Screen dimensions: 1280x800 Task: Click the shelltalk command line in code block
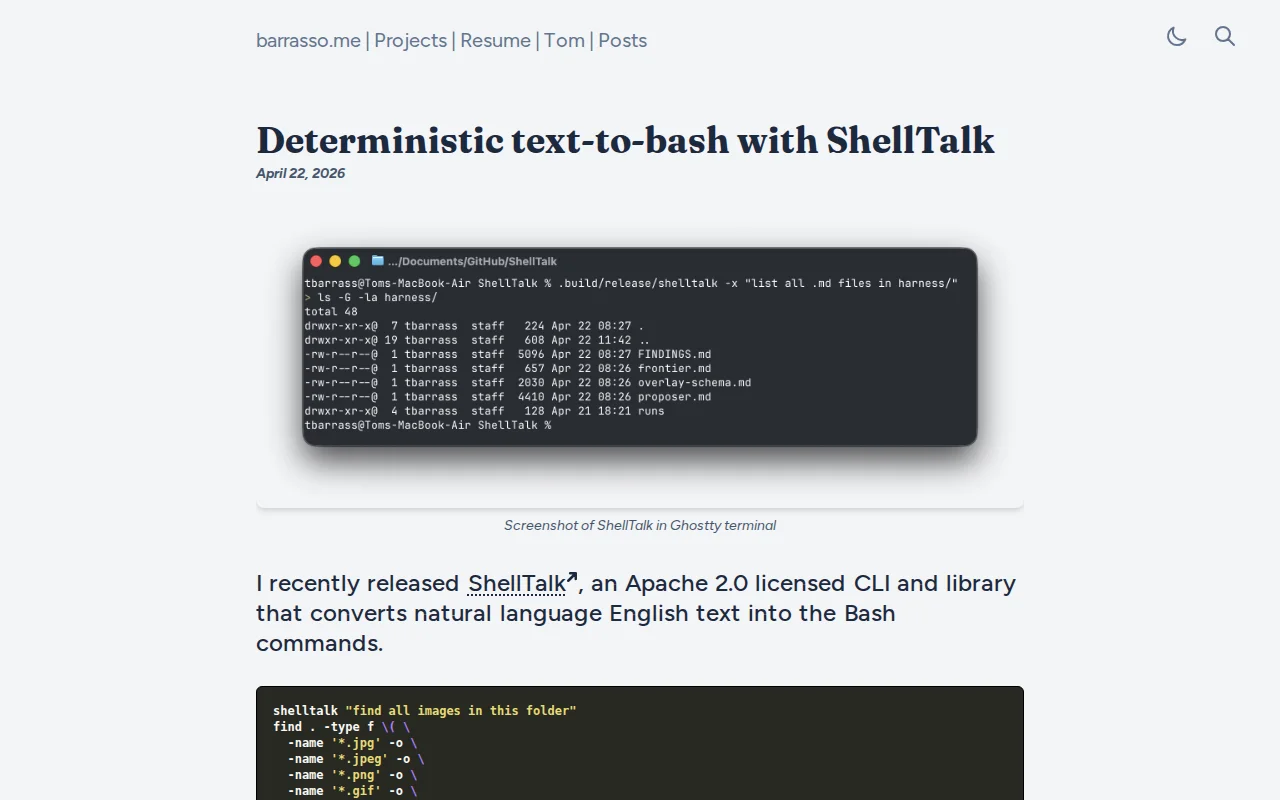425,711
